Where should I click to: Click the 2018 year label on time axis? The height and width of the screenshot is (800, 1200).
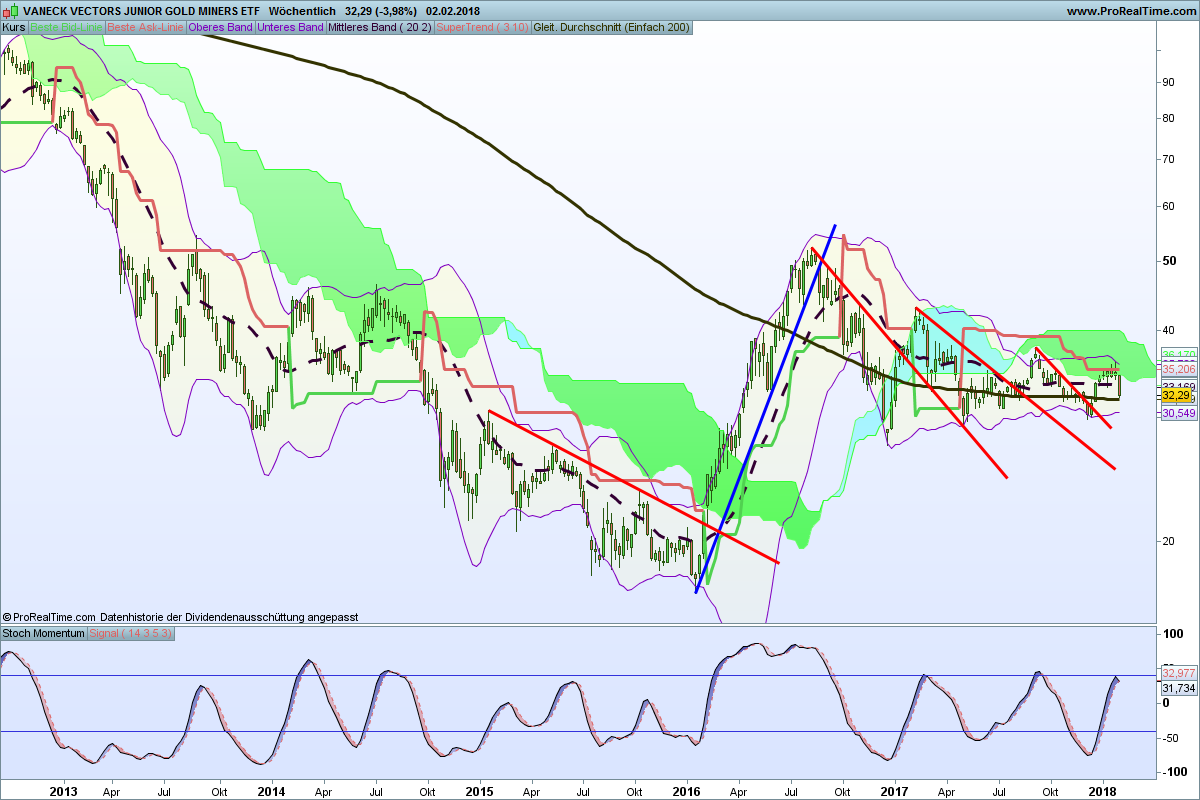tap(1103, 790)
